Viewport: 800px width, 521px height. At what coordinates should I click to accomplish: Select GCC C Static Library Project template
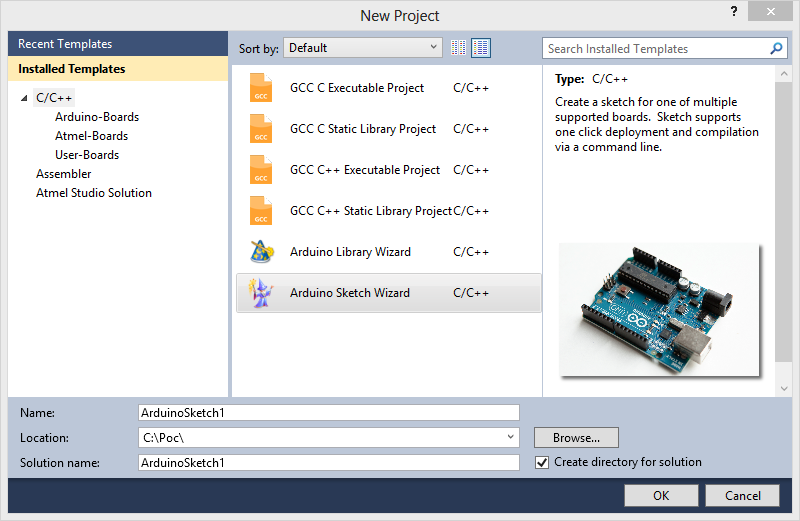click(x=388, y=129)
